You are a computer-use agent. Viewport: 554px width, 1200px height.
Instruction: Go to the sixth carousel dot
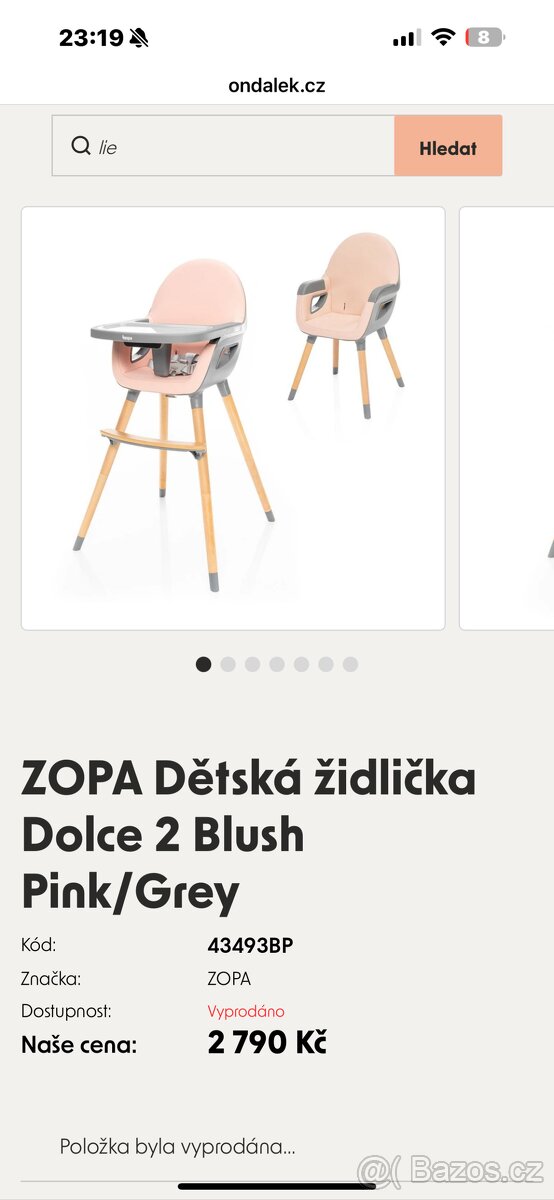[325, 664]
